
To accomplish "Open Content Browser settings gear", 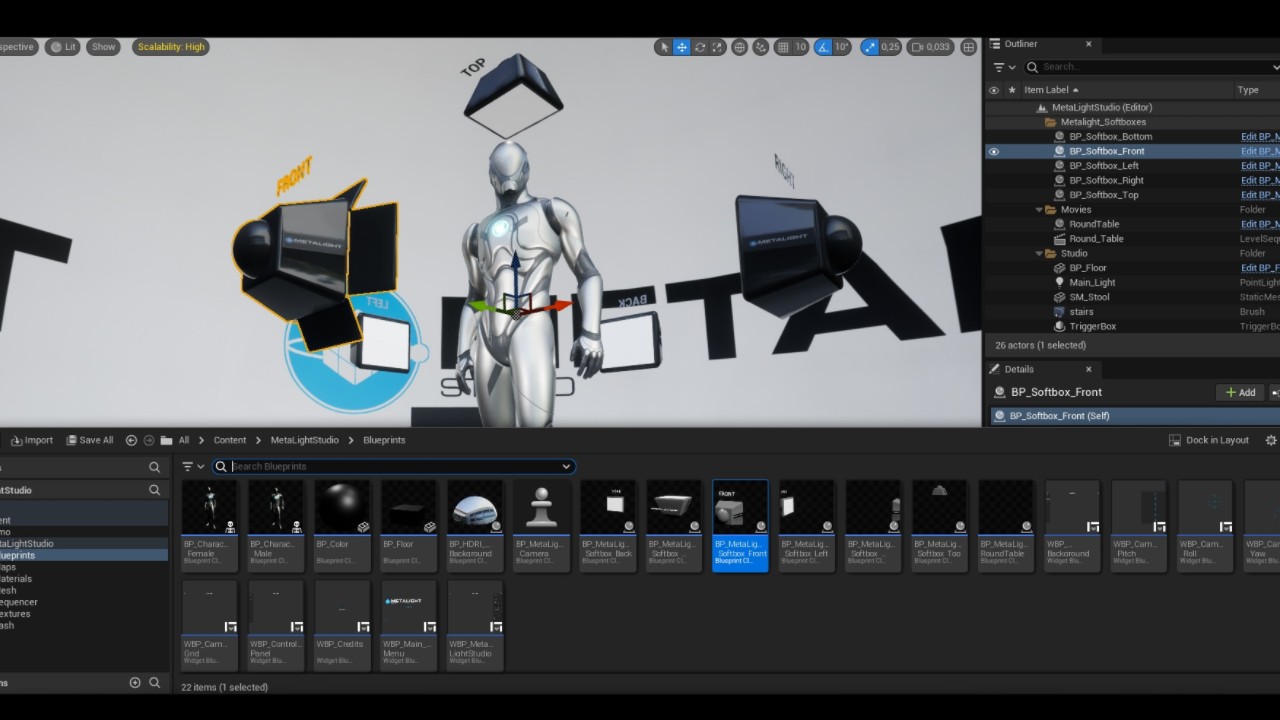I will 1271,440.
